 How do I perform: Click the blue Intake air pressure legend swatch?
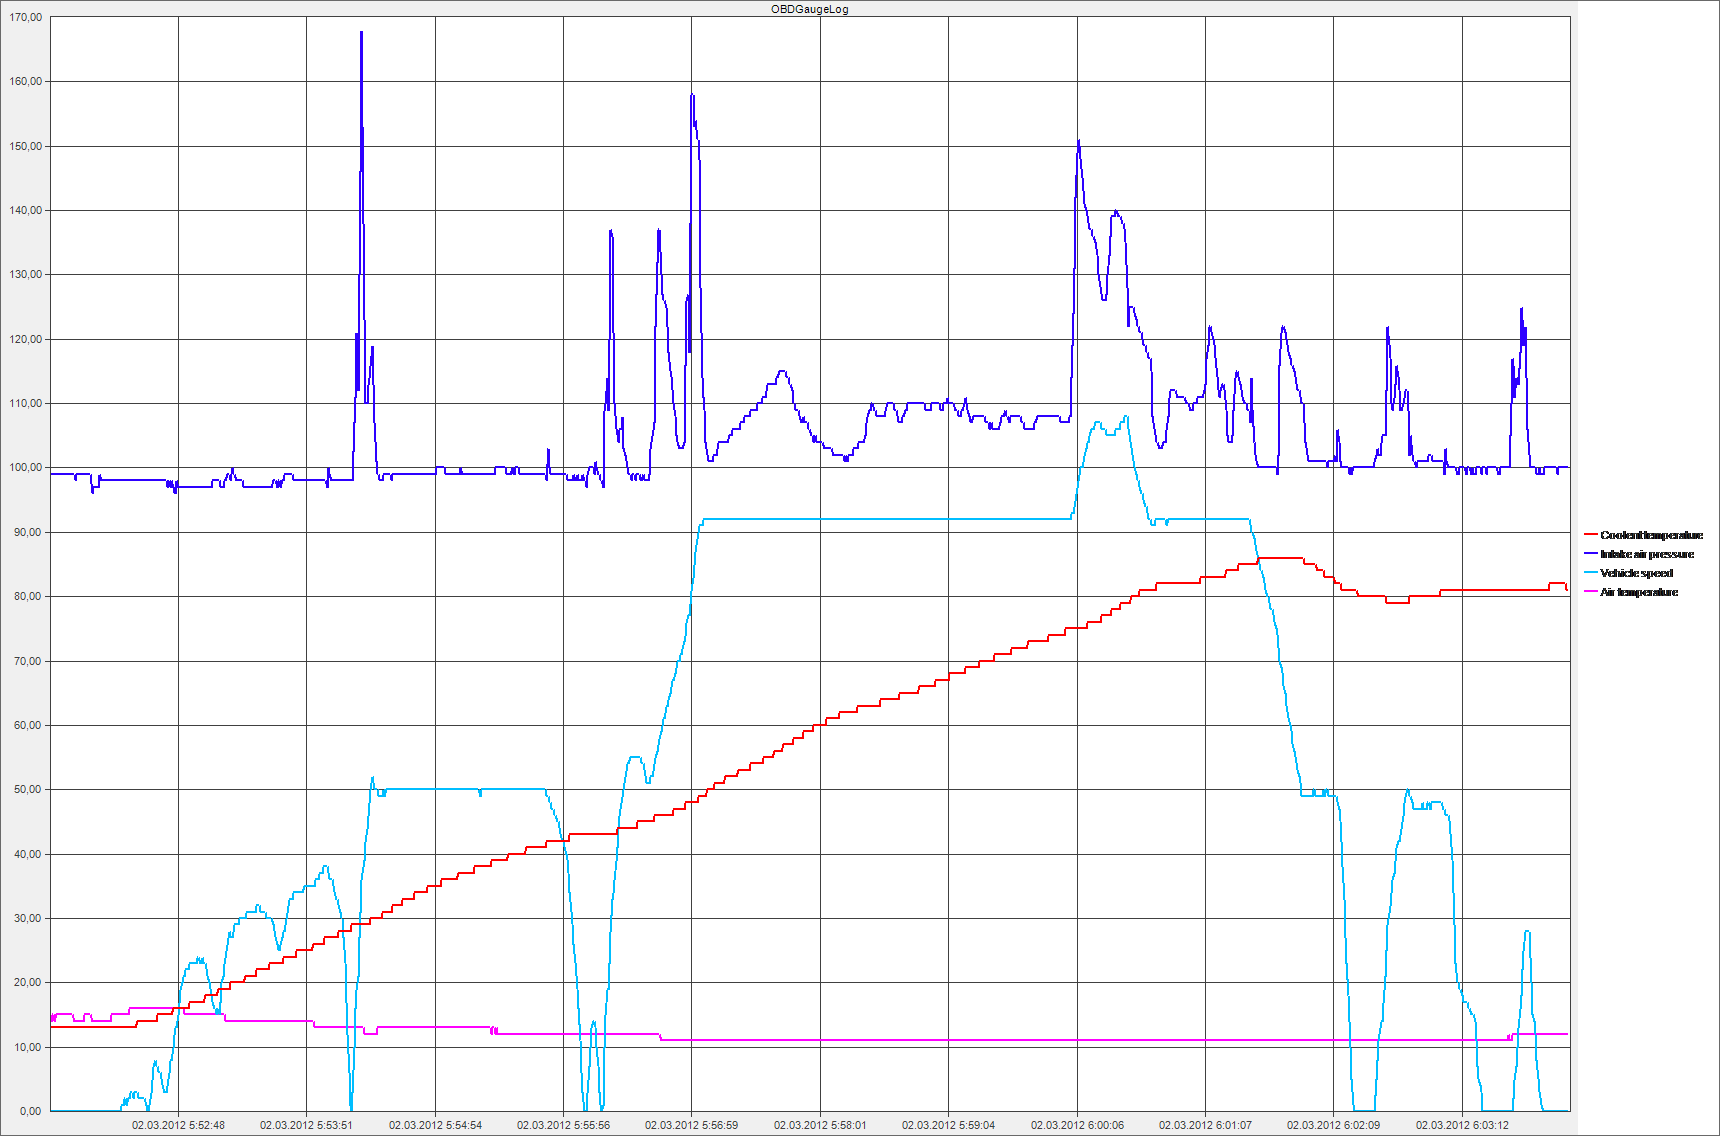tap(1590, 554)
